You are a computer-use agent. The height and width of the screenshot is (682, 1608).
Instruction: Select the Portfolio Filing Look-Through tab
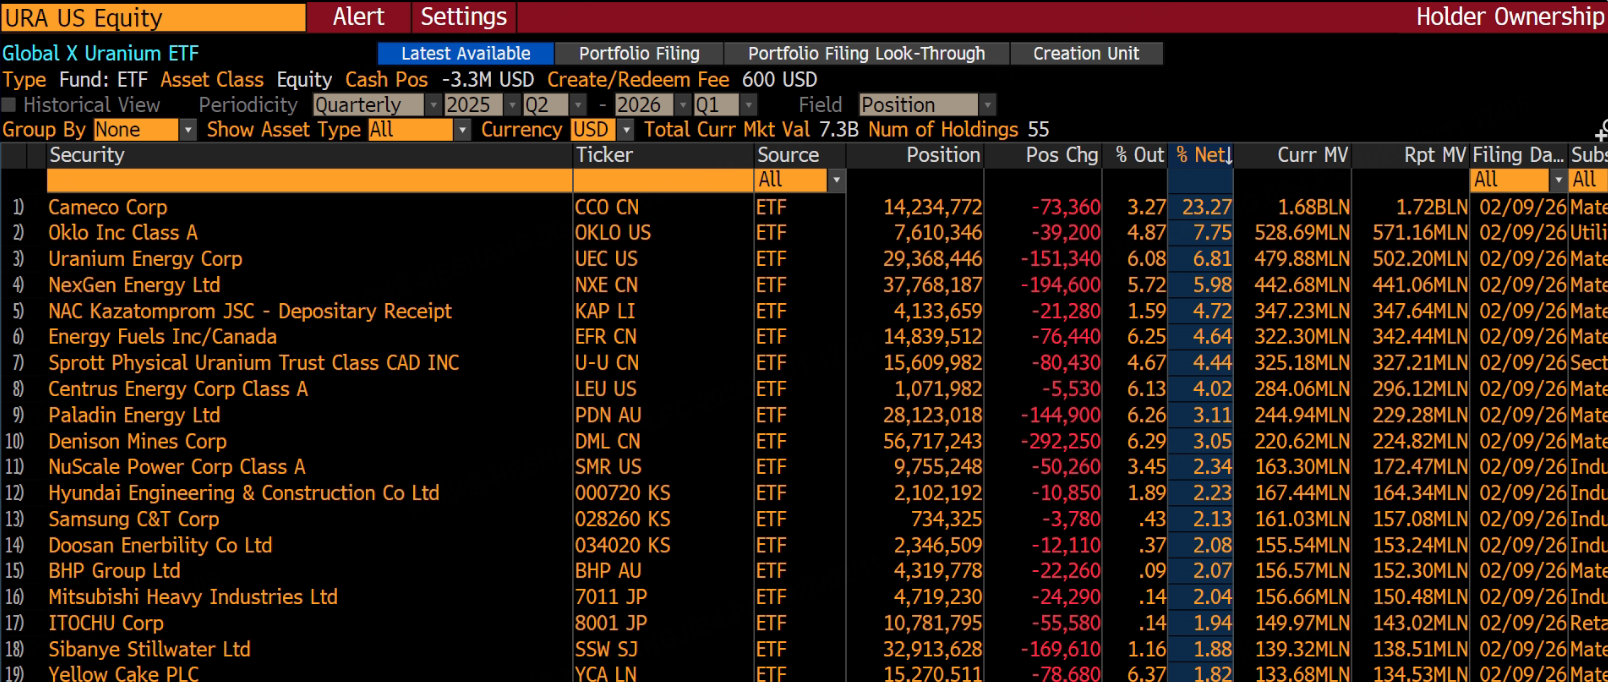pyautogui.click(x=866, y=54)
